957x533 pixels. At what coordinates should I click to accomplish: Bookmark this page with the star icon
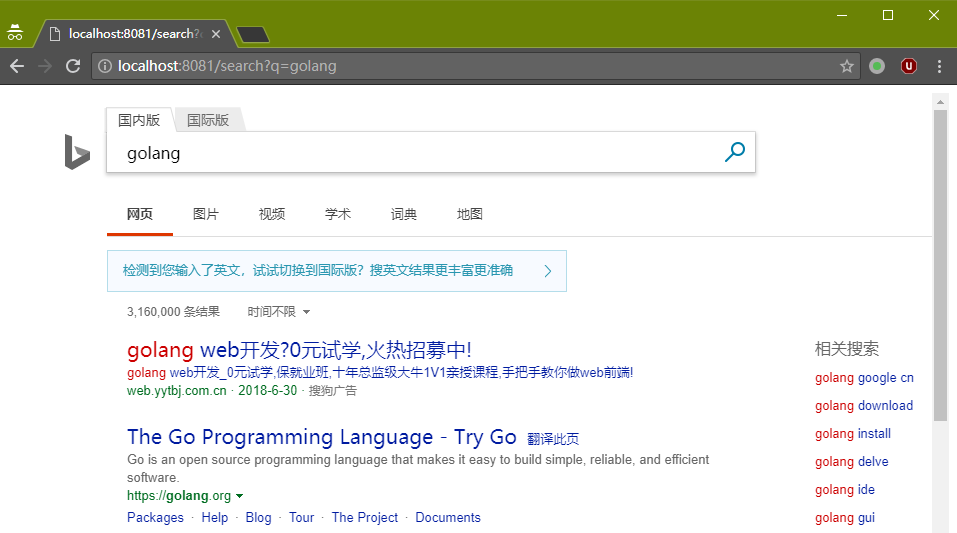(847, 66)
